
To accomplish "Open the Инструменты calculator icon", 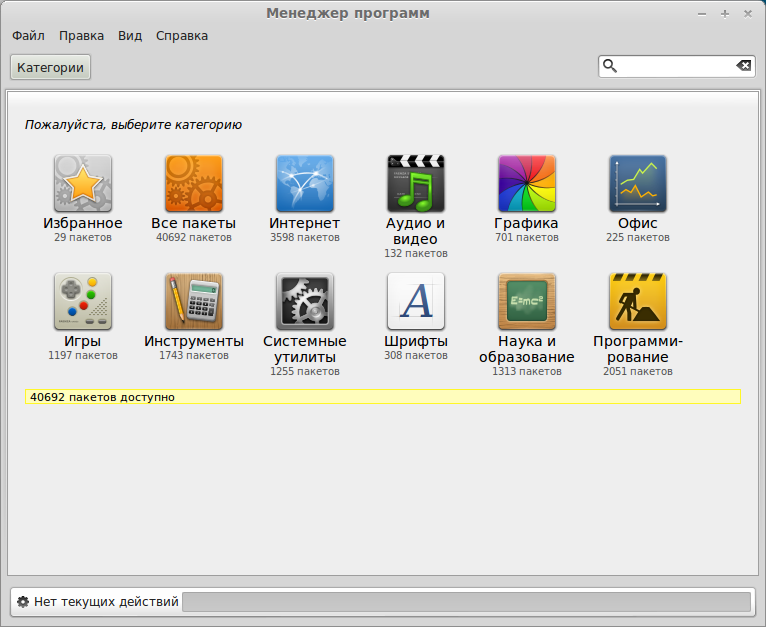I will [194, 302].
